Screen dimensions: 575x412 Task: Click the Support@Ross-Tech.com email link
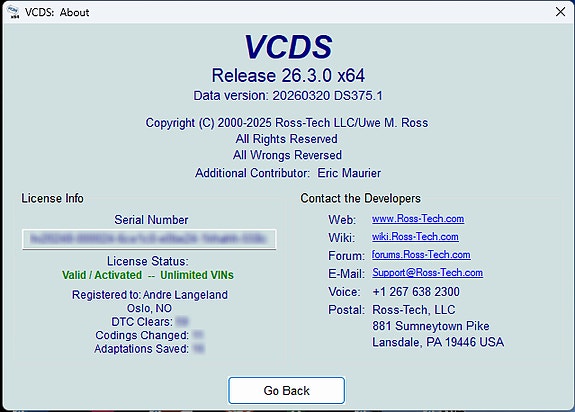coord(428,273)
